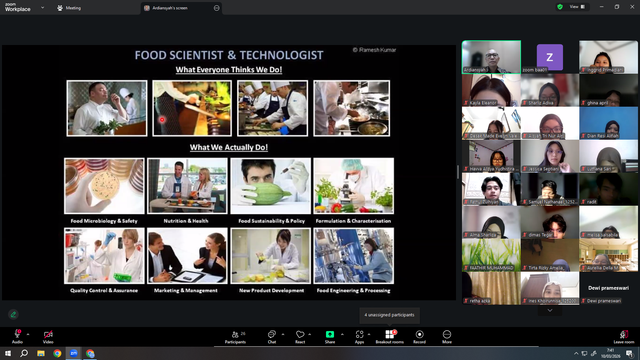Select Dewi prameswari's tile
Image resolution: width=640 pixels, height=360 pixels.
608,288
